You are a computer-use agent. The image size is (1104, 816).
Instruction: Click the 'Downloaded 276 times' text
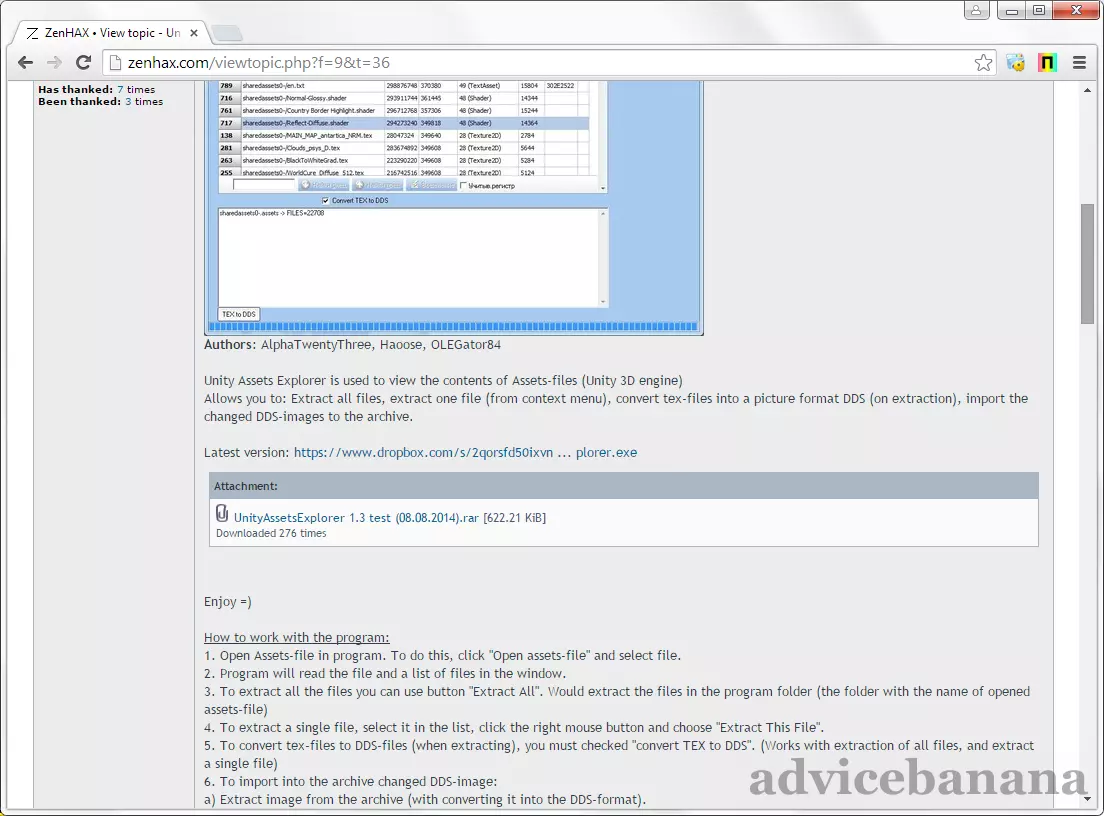pyautogui.click(x=271, y=533)
